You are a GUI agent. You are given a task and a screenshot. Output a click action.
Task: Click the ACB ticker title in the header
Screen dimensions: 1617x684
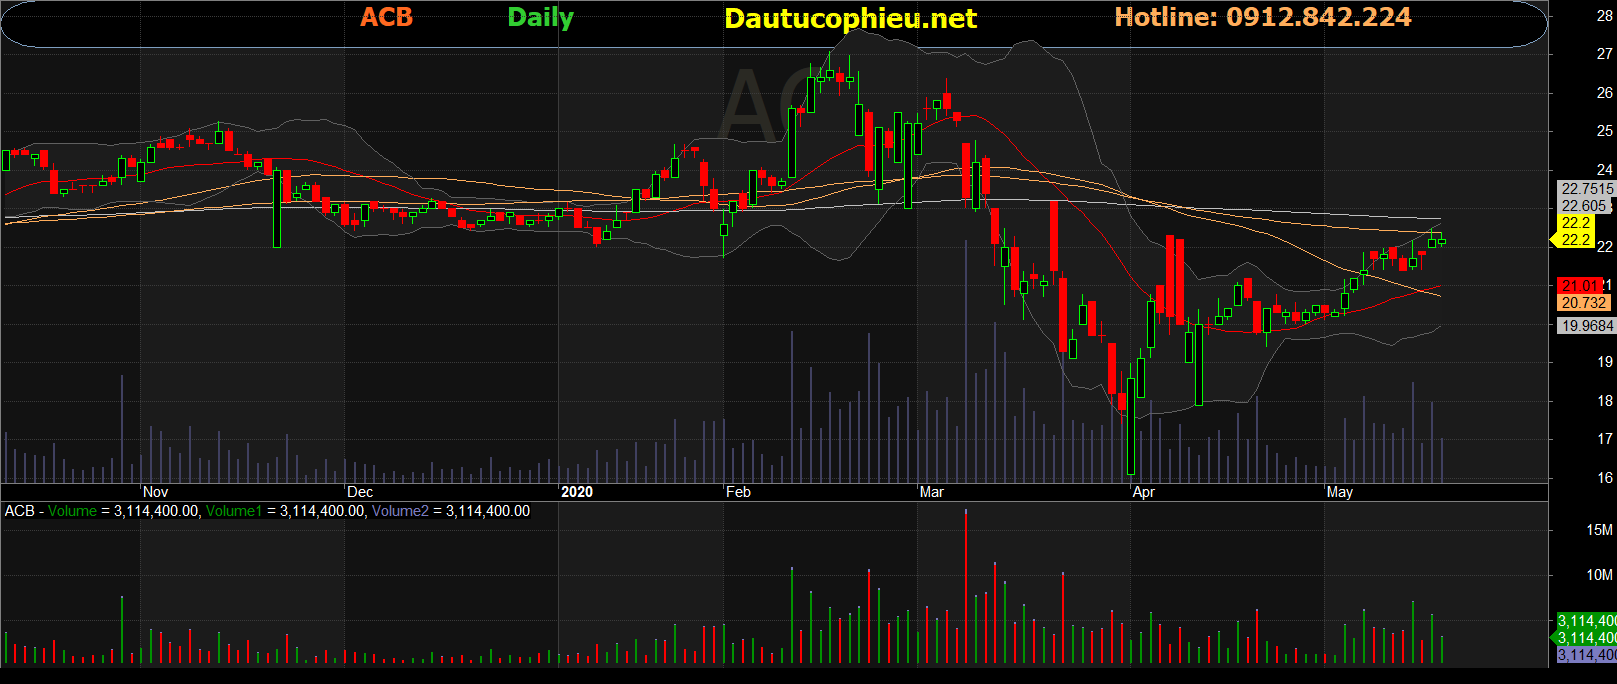tap(387, 17)
